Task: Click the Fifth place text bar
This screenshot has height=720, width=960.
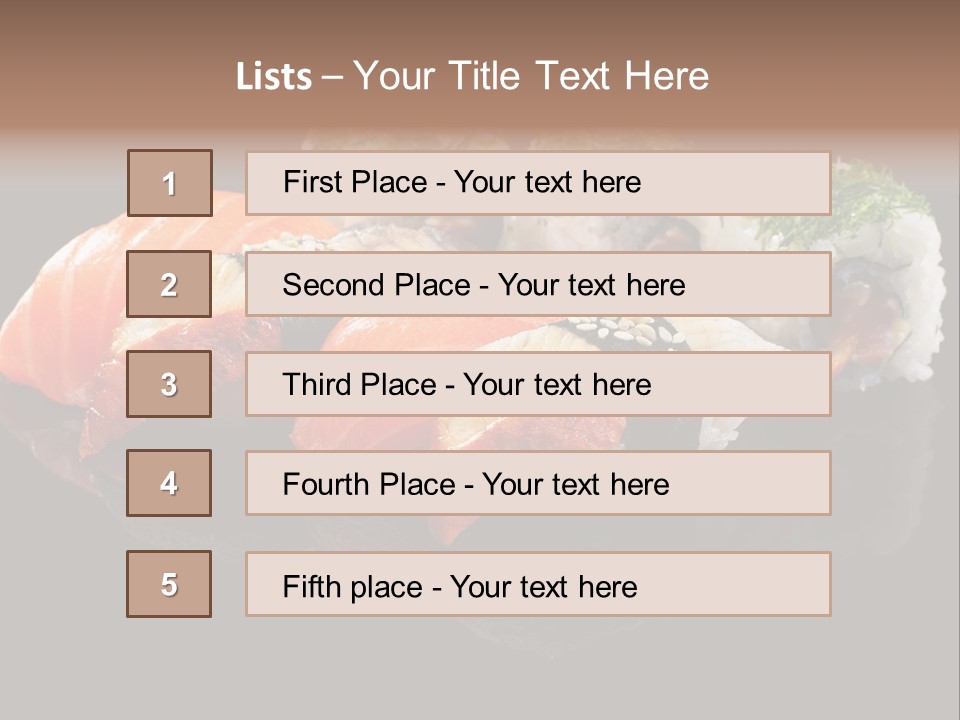Action: pos(538,584)
